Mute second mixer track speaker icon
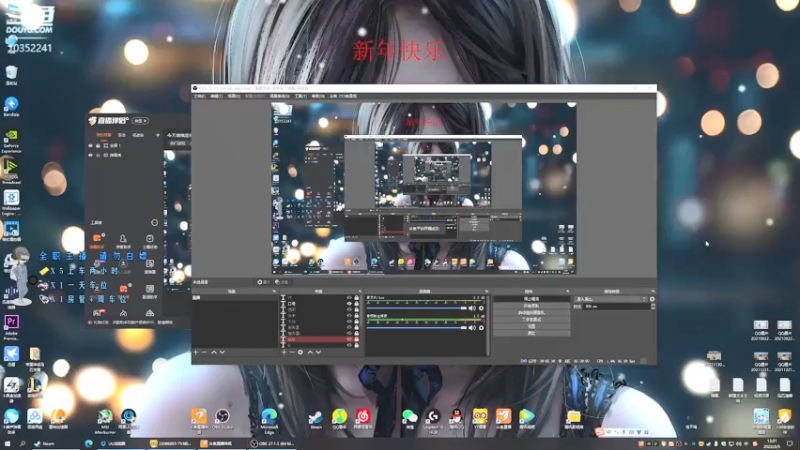This screenshot has height=450, width=800. click(472, 328)
